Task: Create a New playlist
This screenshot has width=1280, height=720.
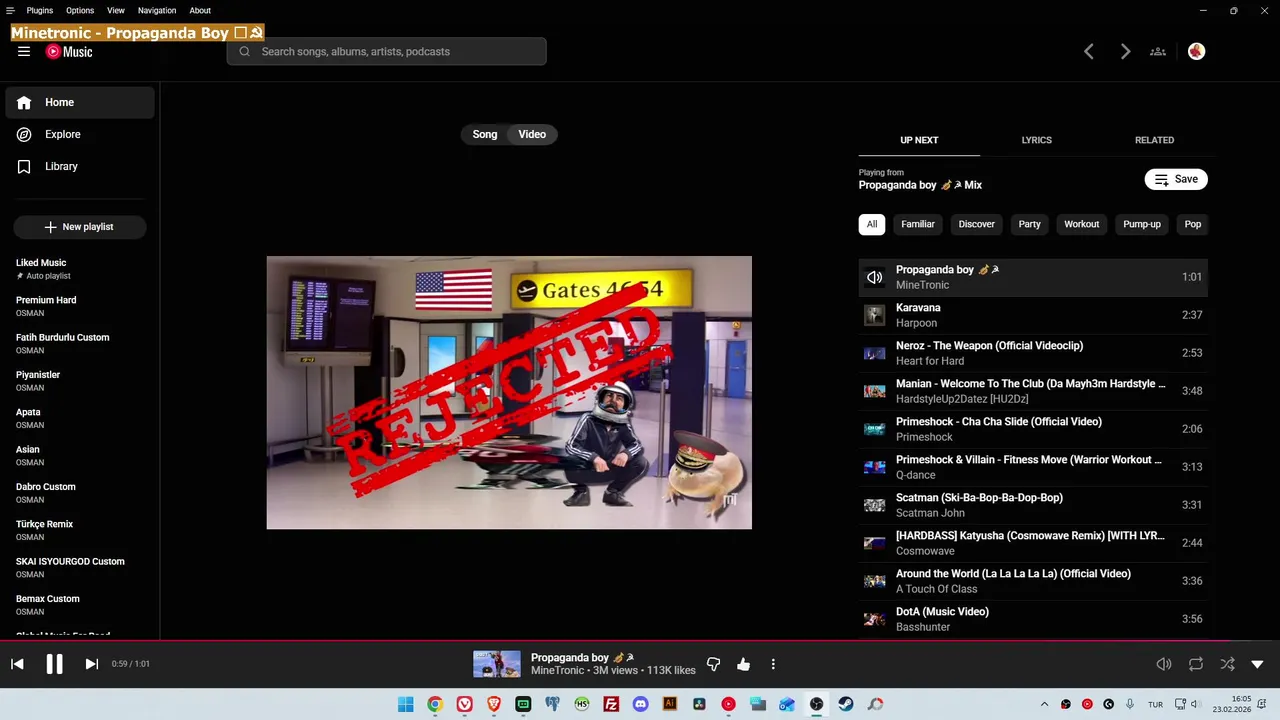Action: (x=80, y=227)
